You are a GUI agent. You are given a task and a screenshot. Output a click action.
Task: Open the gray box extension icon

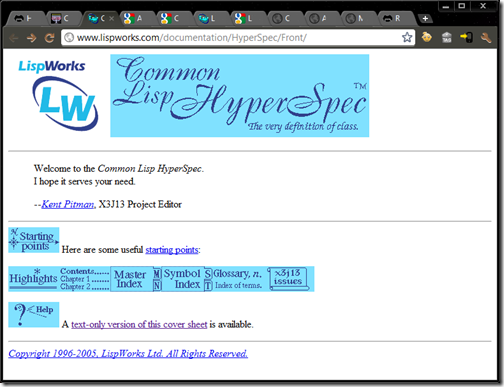(x=447, y=37)
